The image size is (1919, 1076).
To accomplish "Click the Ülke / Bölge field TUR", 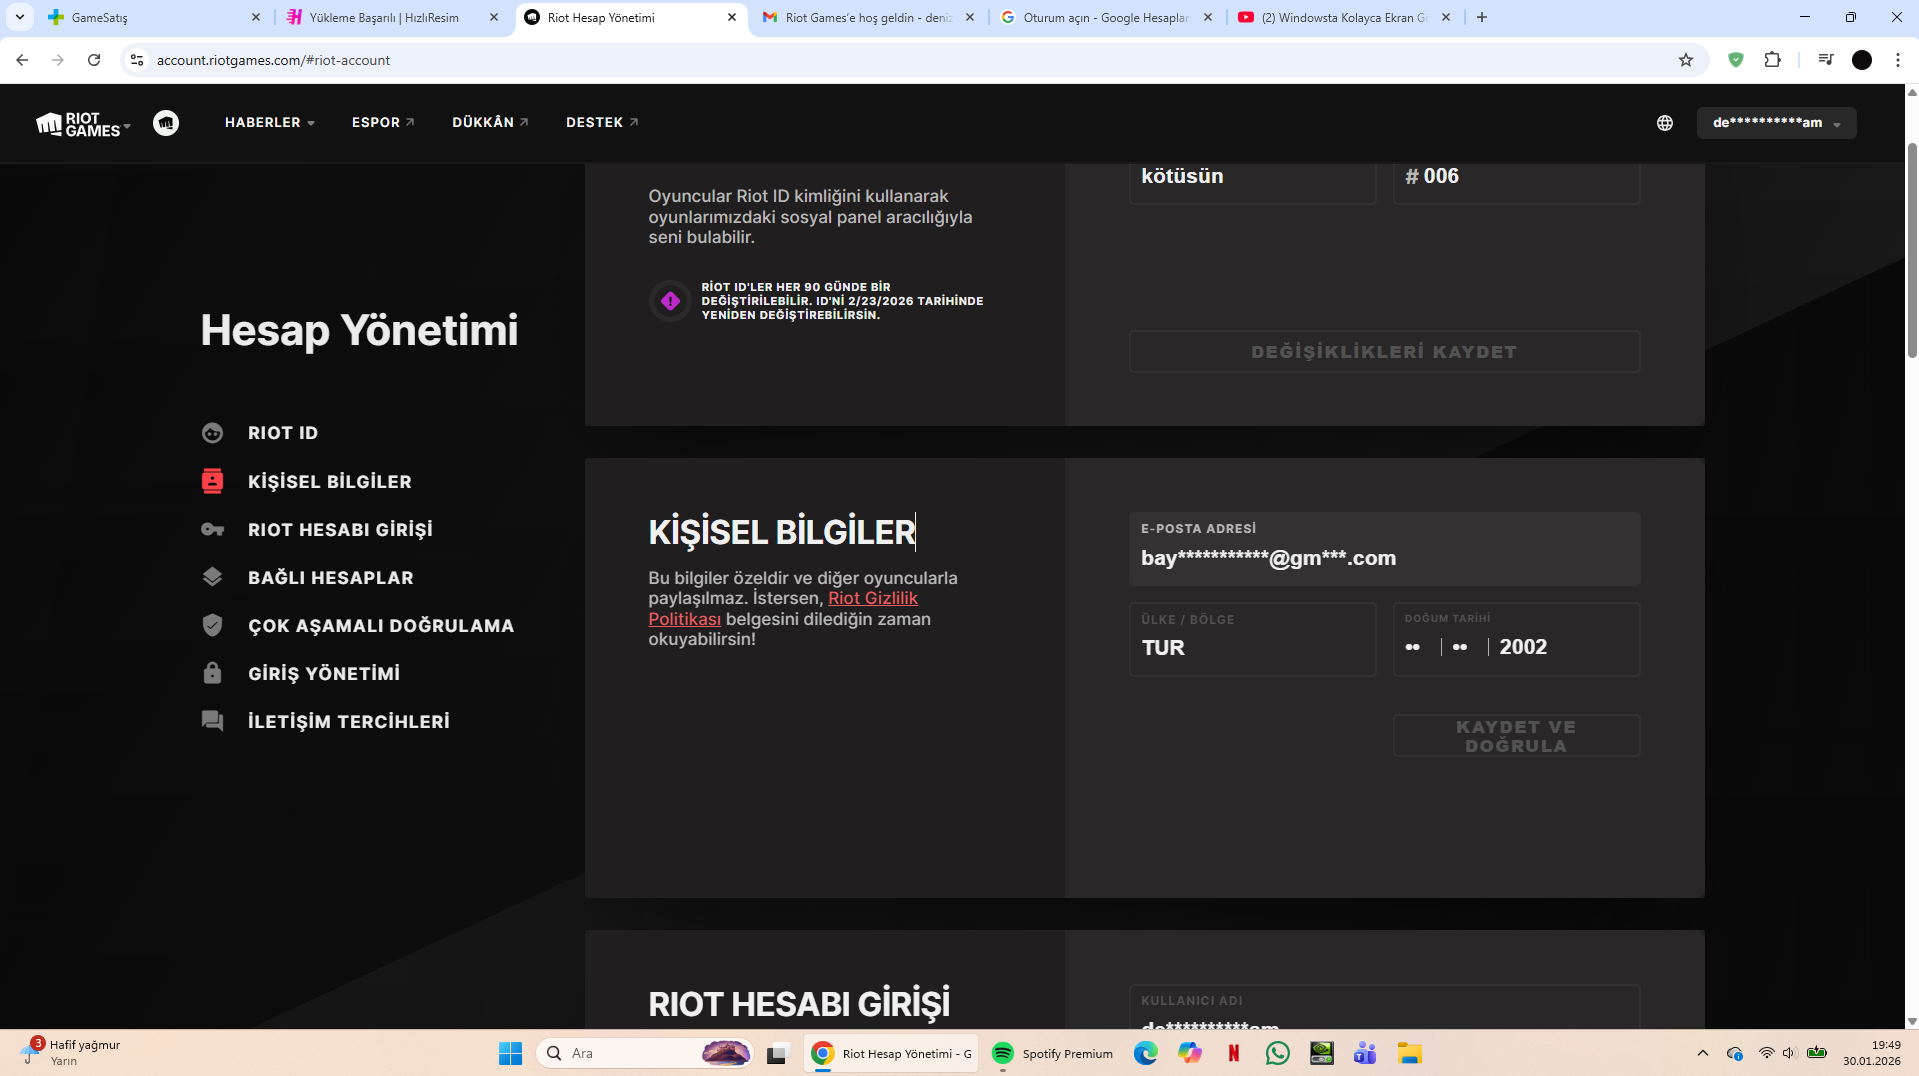I will 1252,639.
